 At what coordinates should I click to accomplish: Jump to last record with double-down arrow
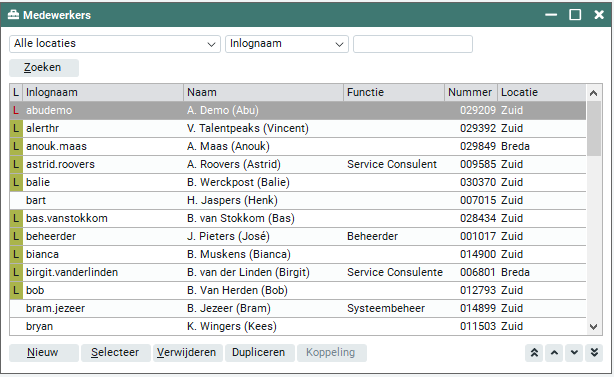pyautogui.click(x=594, y=353)
